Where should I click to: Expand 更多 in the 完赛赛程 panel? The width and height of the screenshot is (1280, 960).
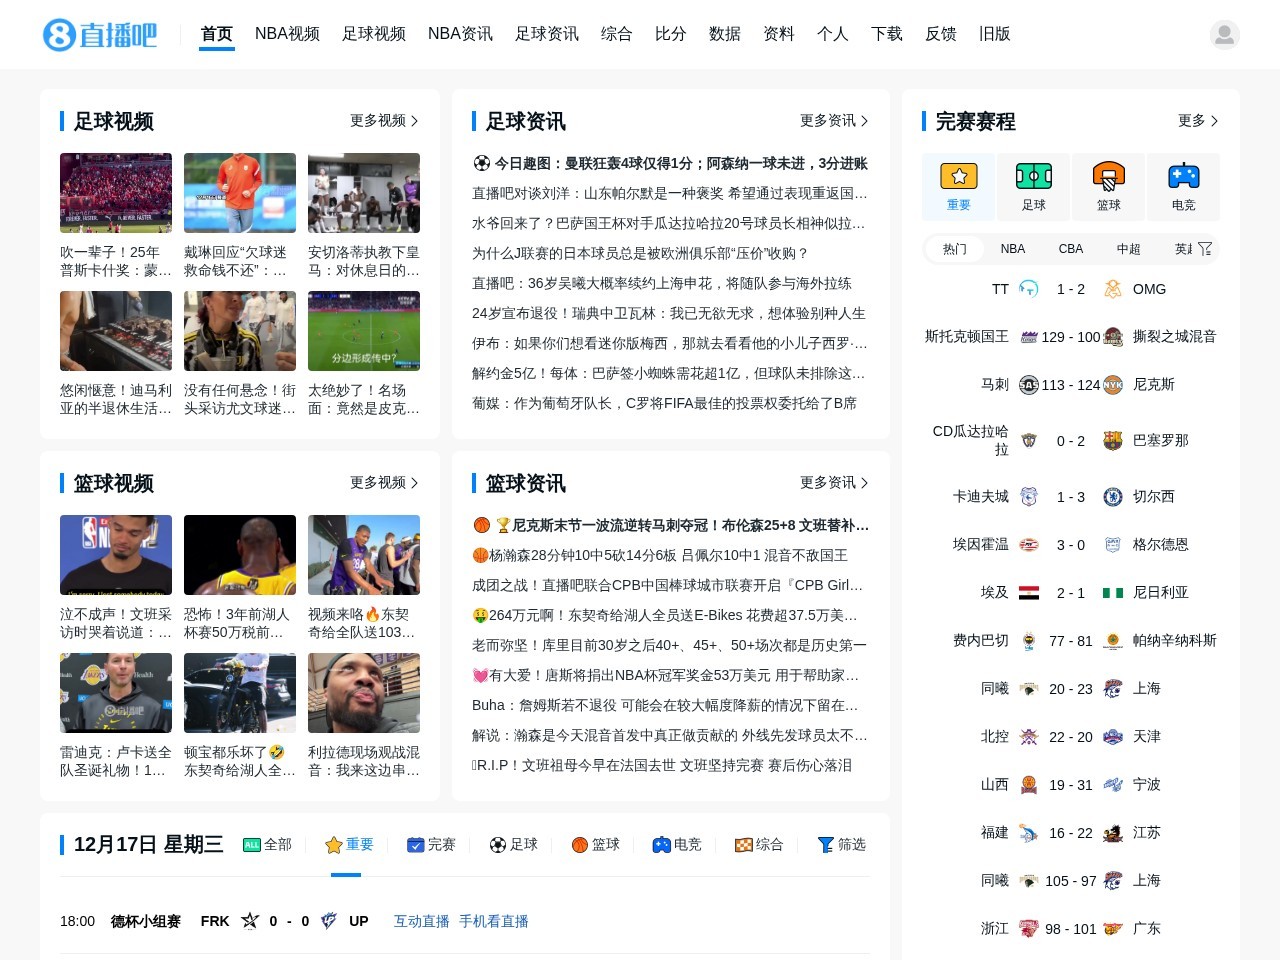pos(1197,121)
